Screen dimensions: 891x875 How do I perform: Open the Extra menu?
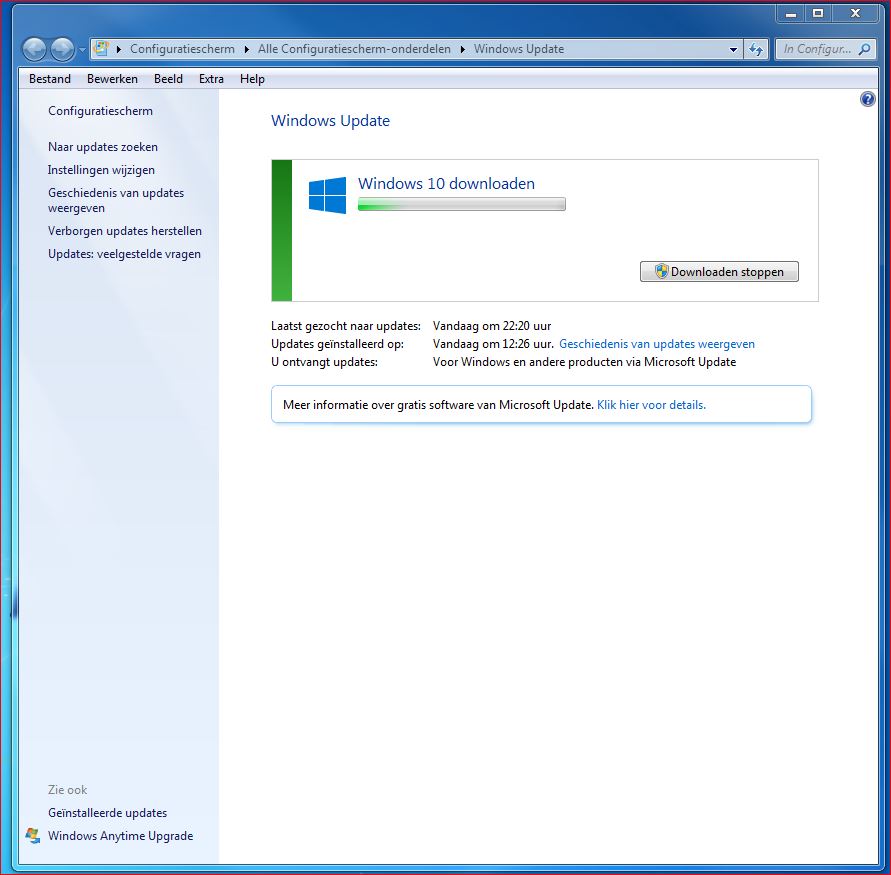tap(211, 79)
